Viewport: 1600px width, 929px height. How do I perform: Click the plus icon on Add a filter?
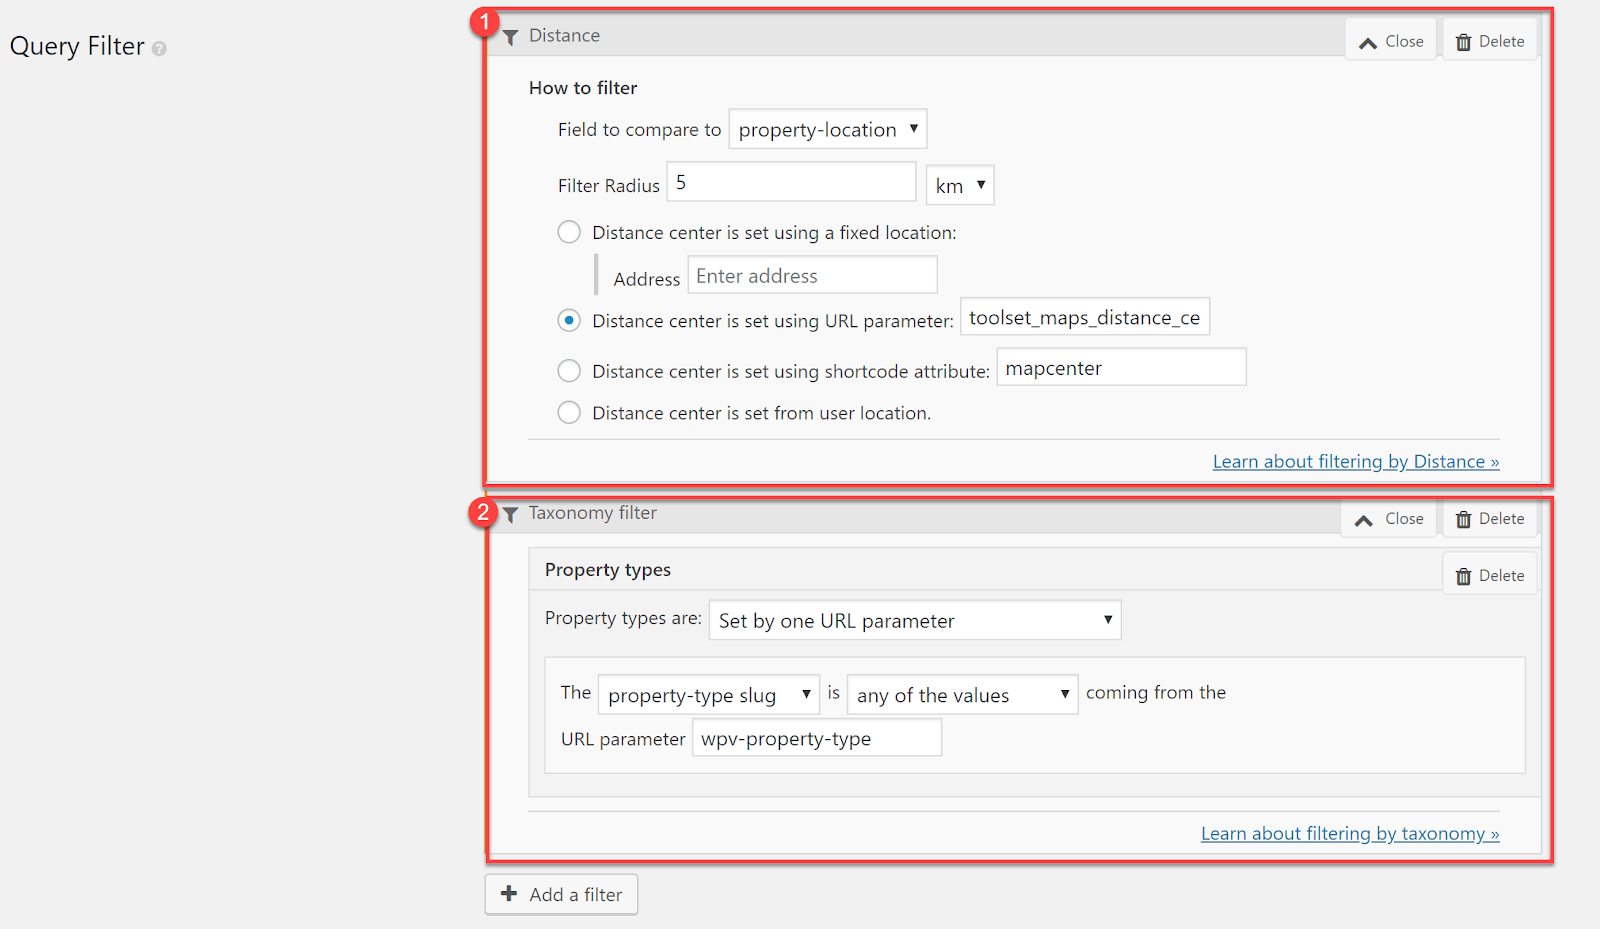point(509,894)
